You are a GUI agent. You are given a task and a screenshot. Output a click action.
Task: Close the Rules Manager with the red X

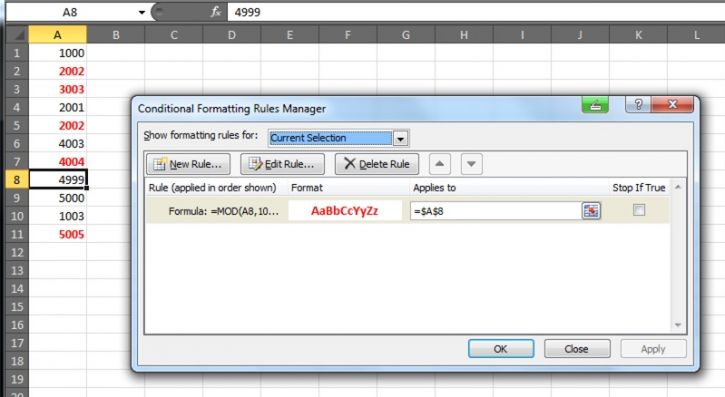pyautogui.click(x=672, y=105)
